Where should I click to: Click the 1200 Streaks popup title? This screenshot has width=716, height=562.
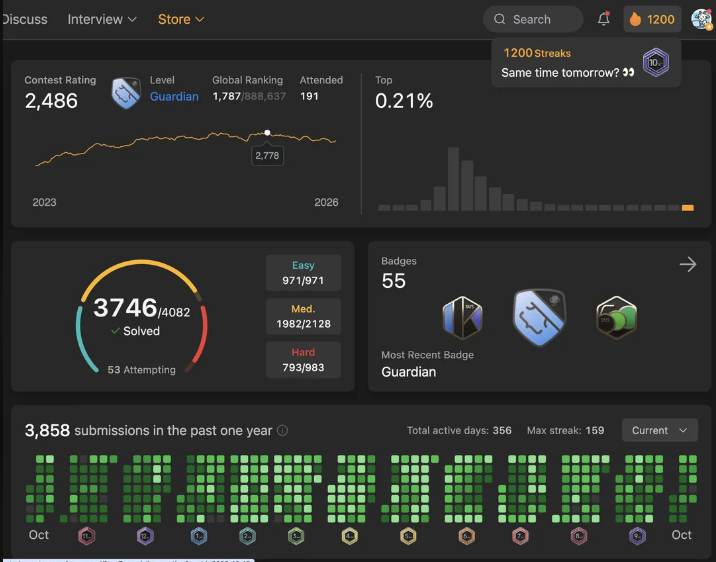(x=537, y=53)
